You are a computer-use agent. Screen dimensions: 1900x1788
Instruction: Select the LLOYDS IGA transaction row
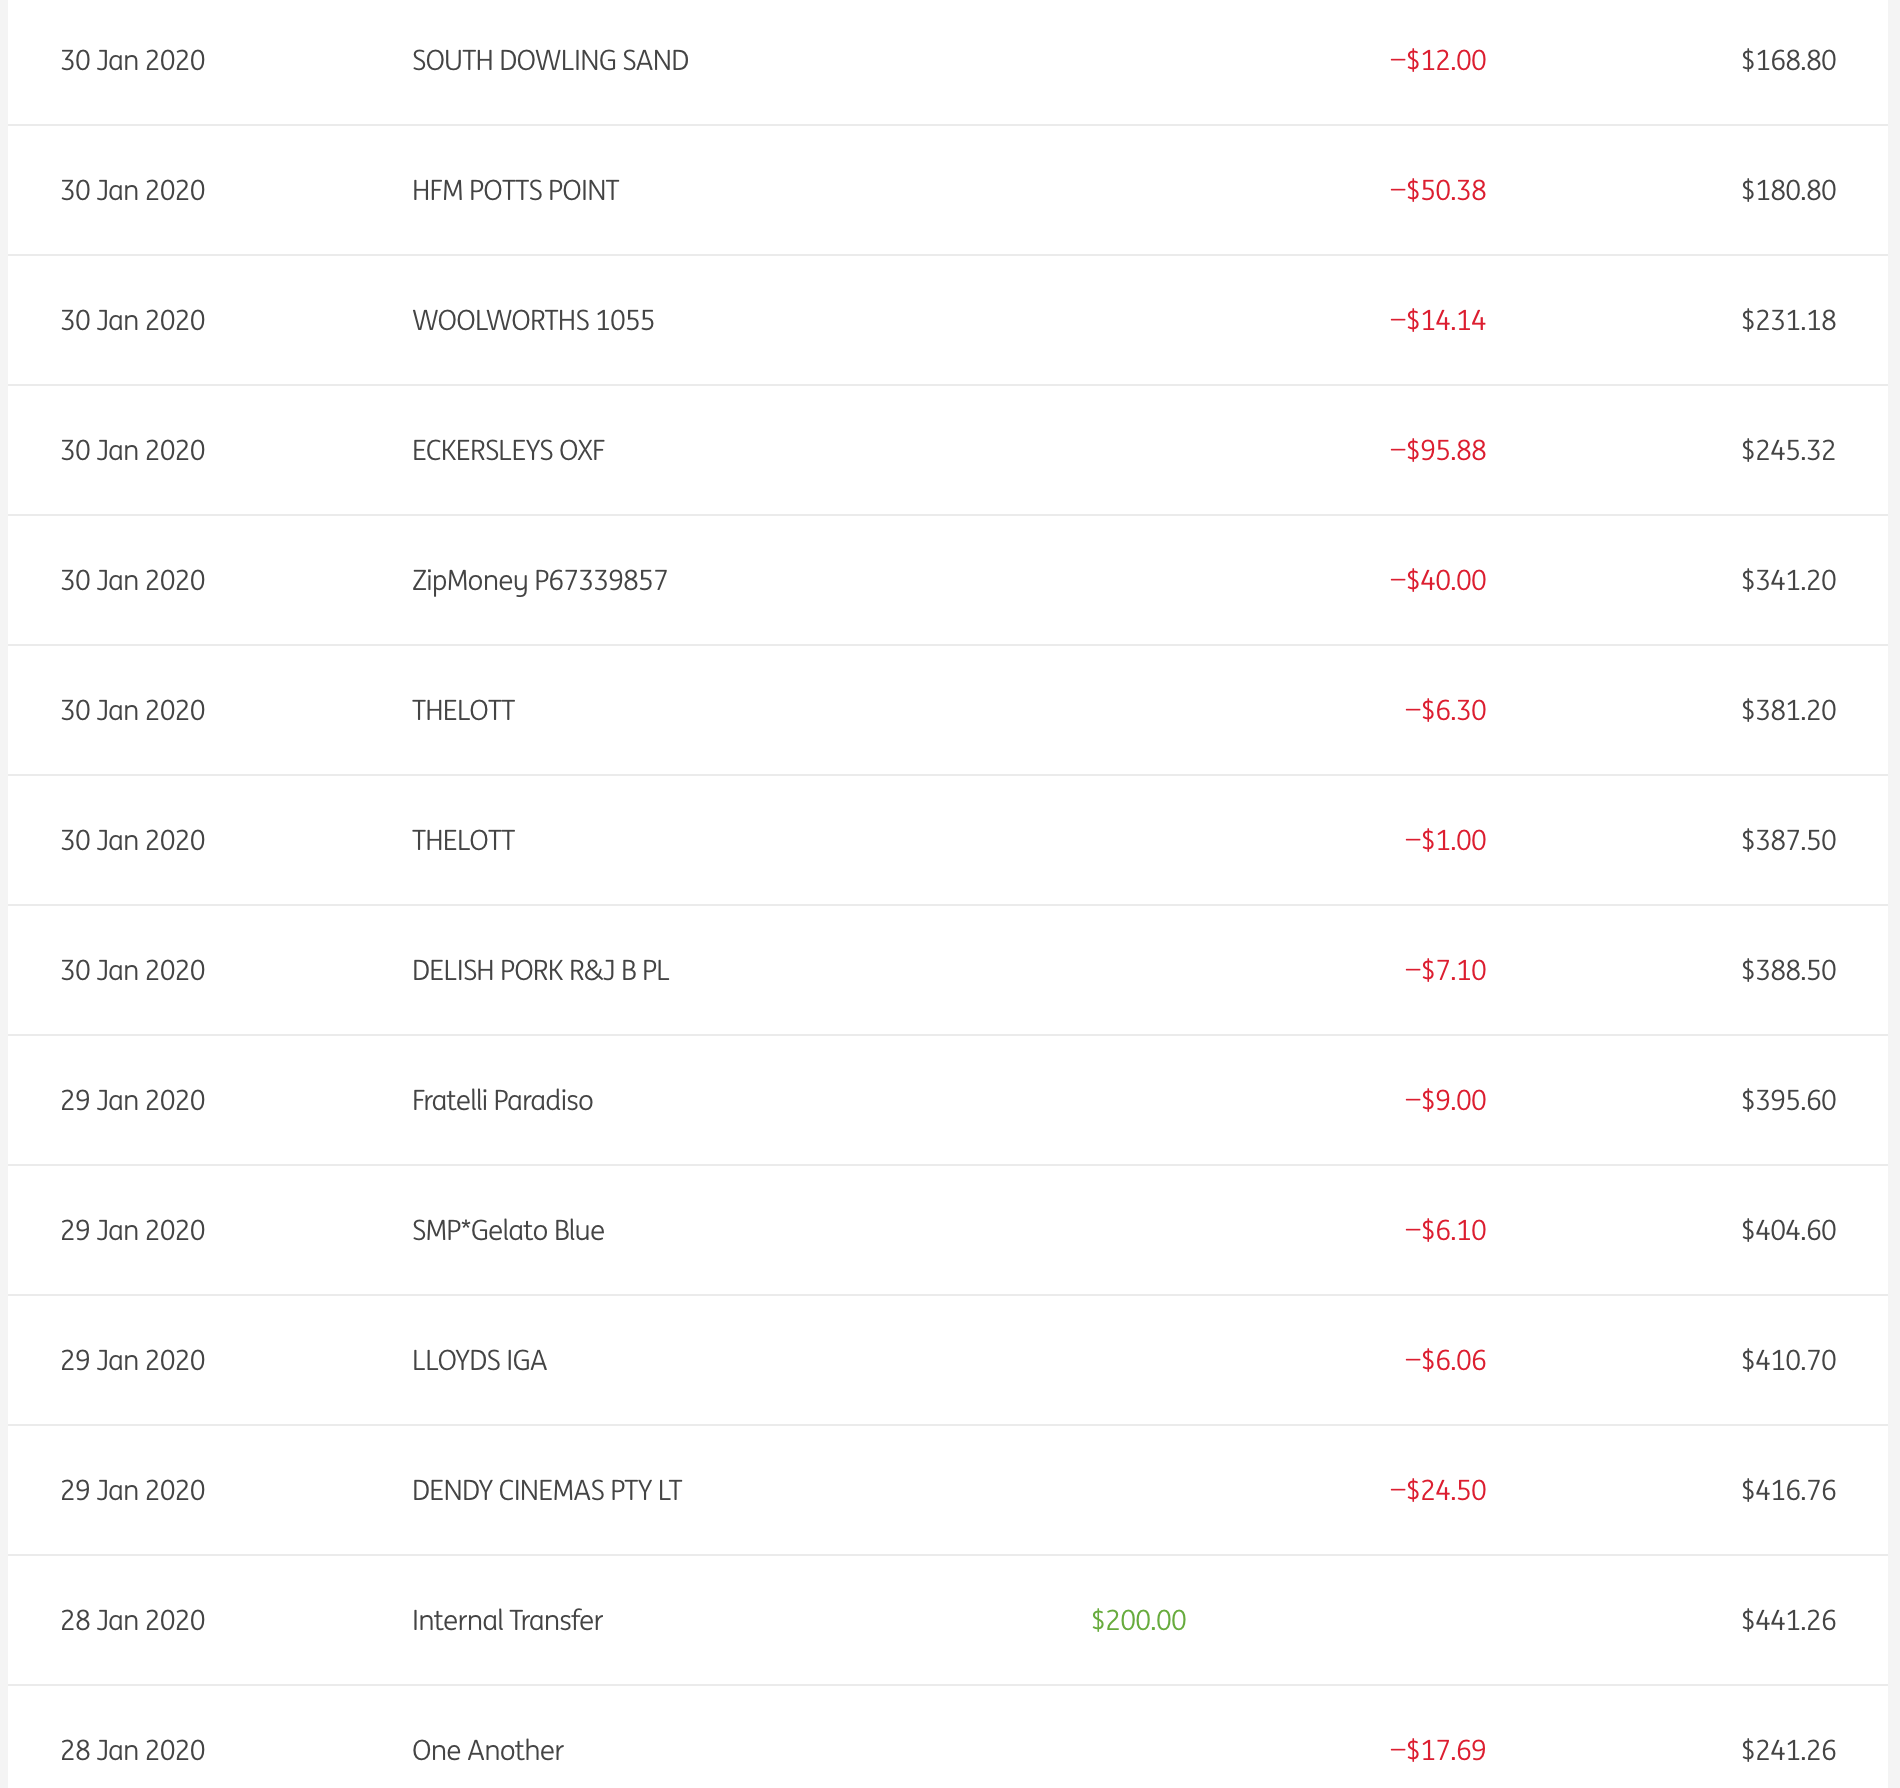[x=479, y=1360]
